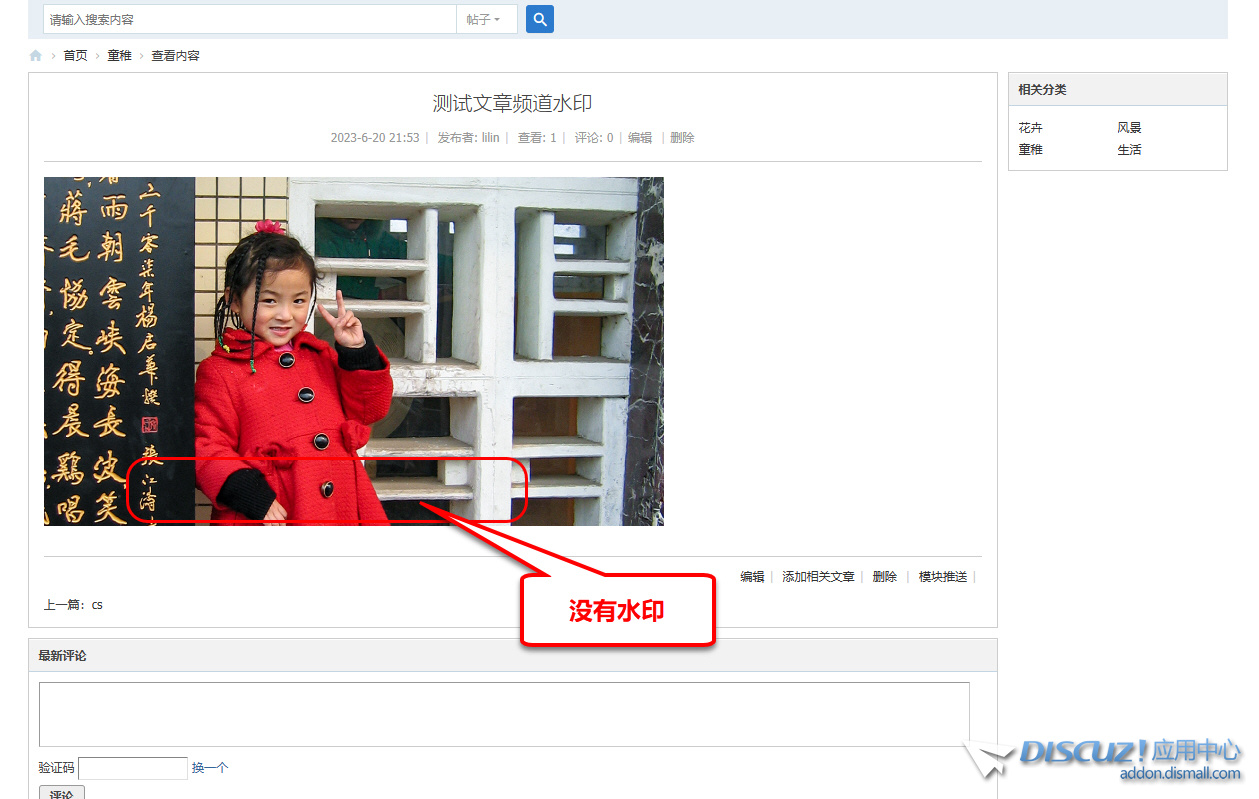Select 风景 category in sidebar
This screenshot has width=1259, height=799.
click(1129, 128)
